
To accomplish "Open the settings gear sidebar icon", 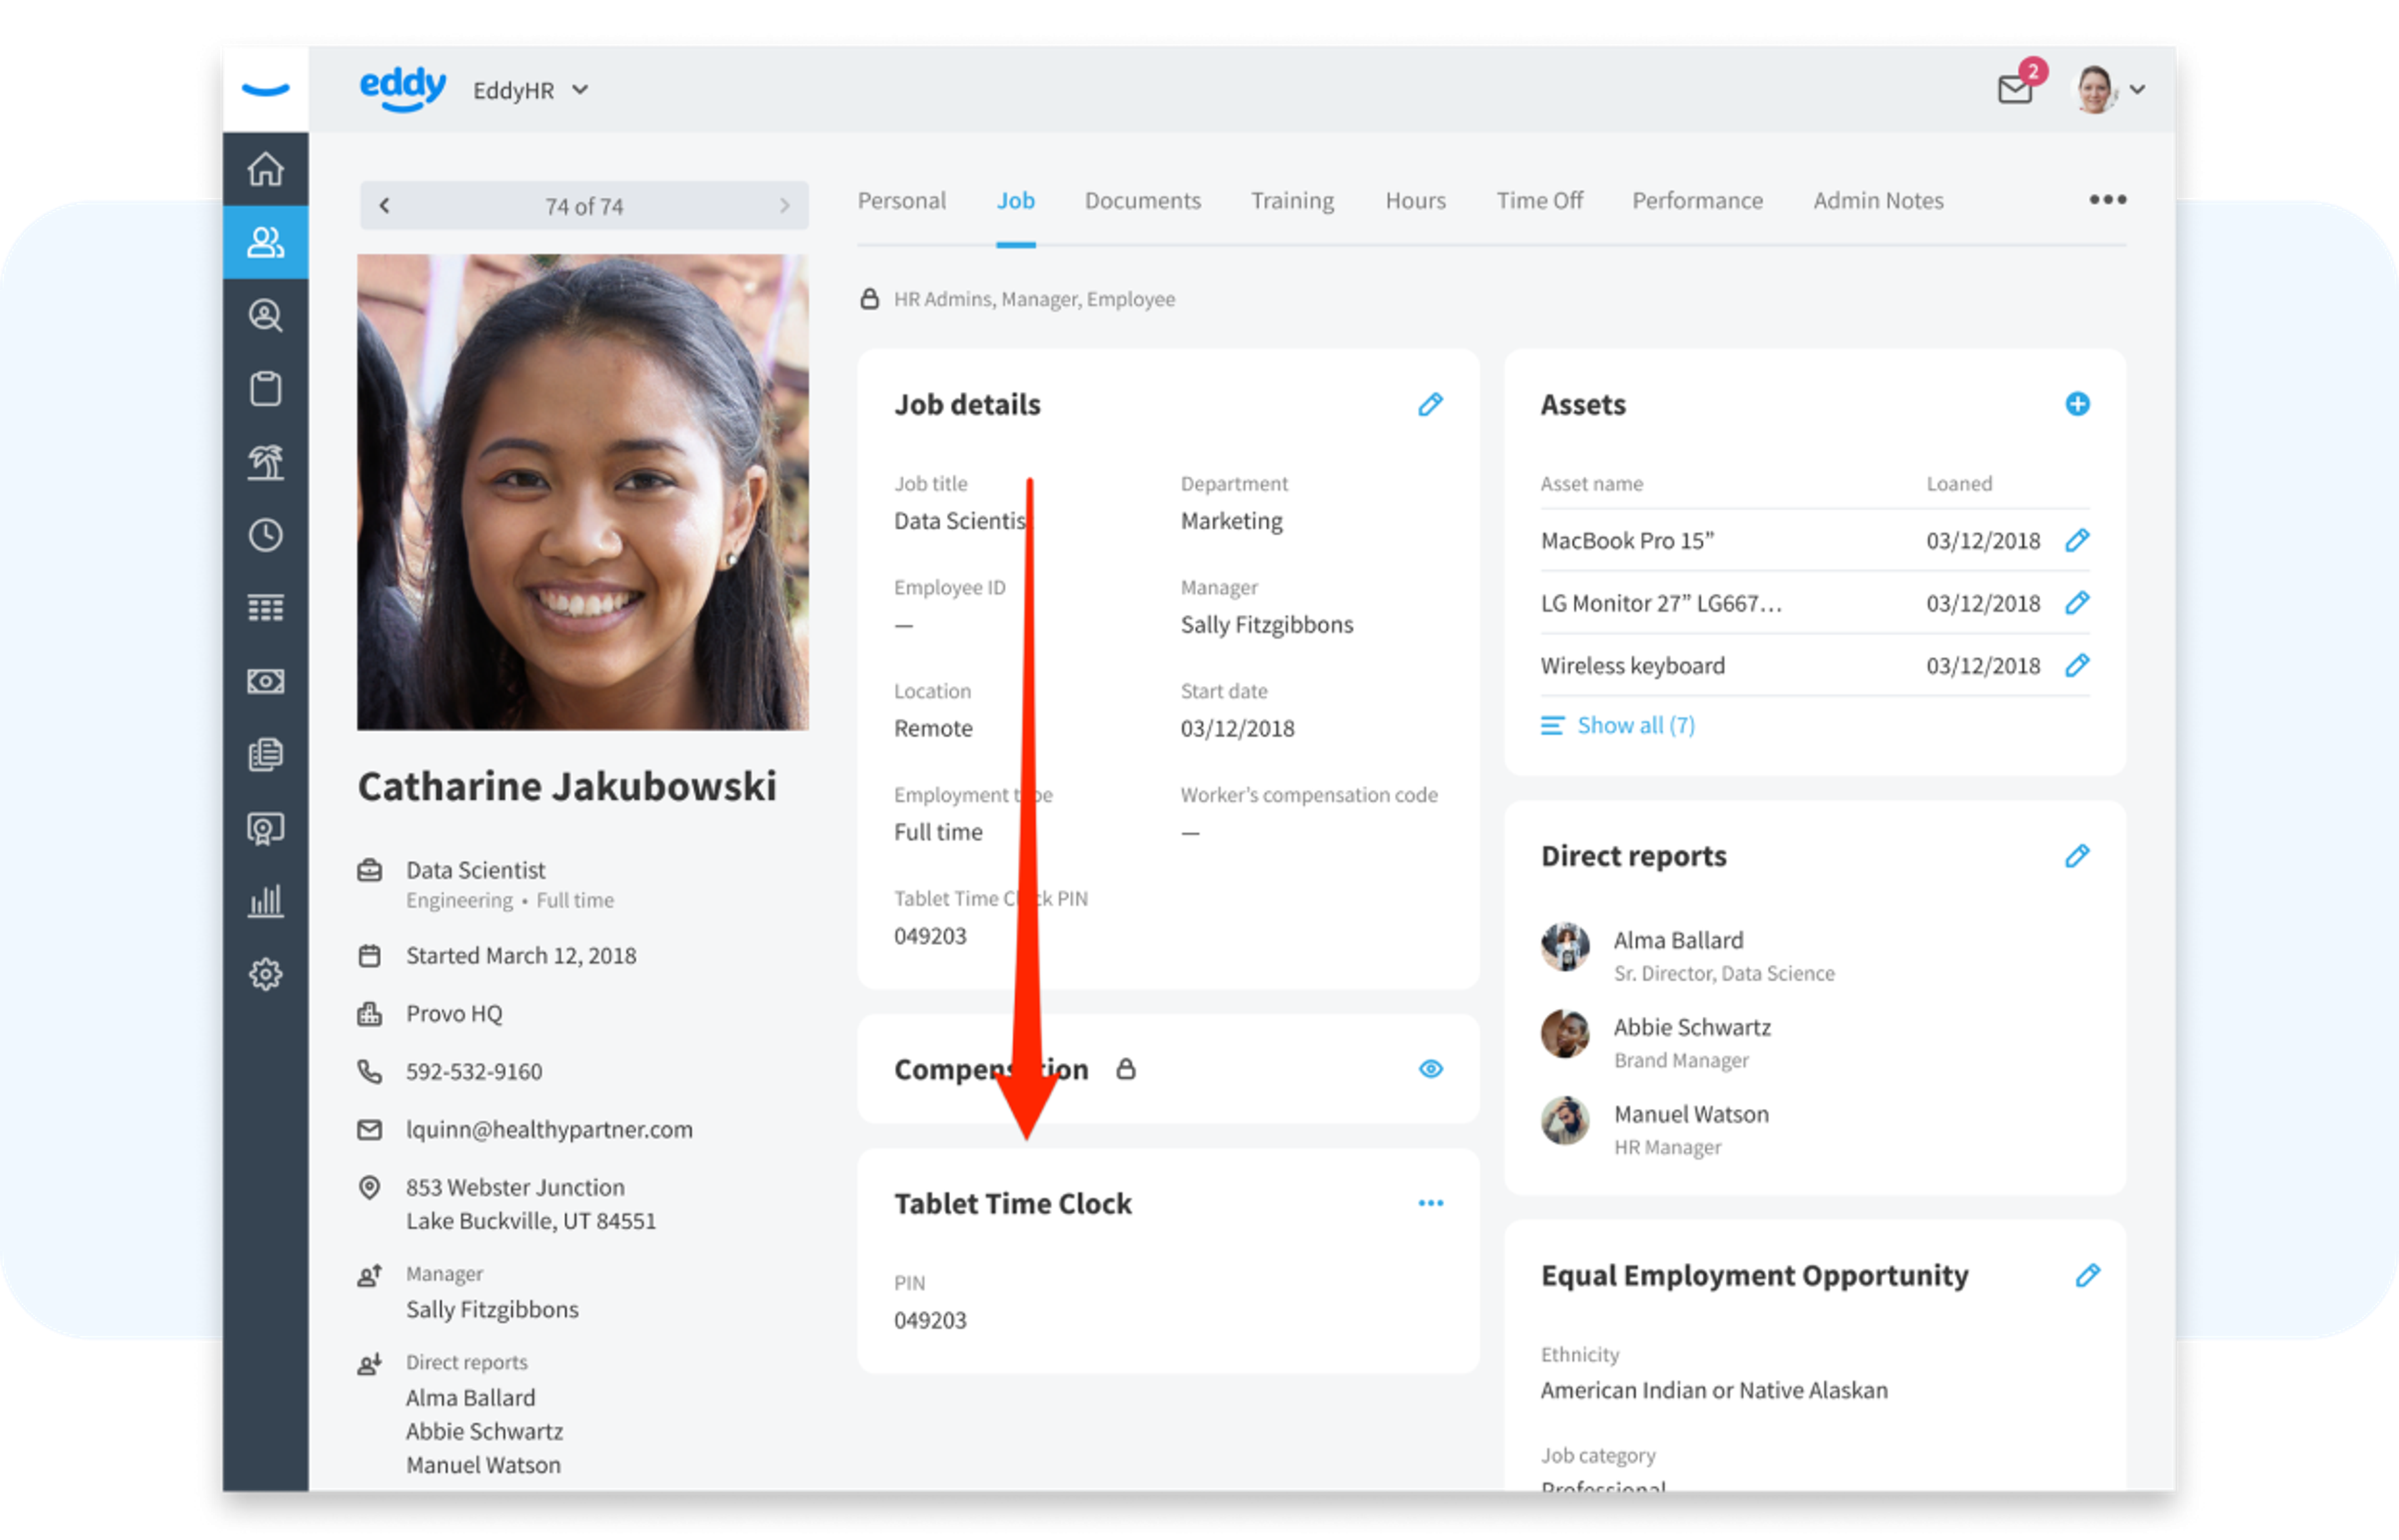I will (x=265, y=974).
